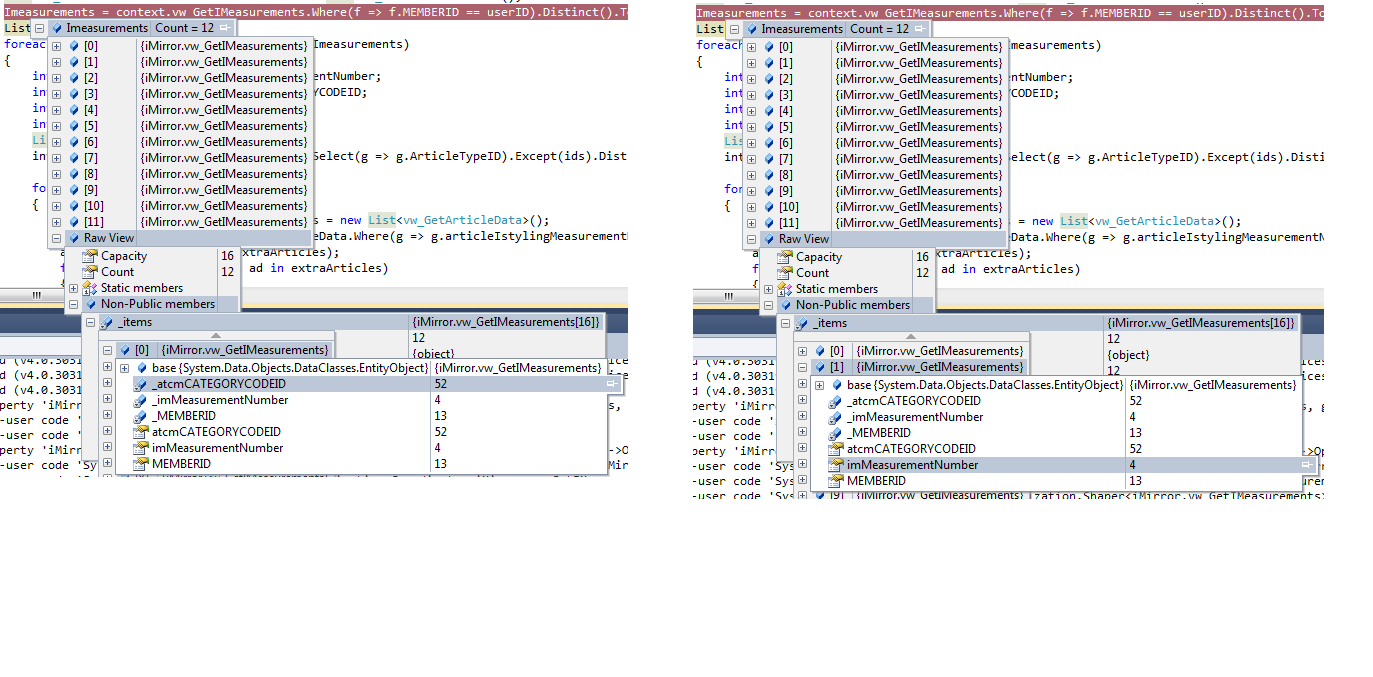Click MEMBERID property icon in left screenshot
Viewport: 1373px width, 677px height.
(141, 464)
